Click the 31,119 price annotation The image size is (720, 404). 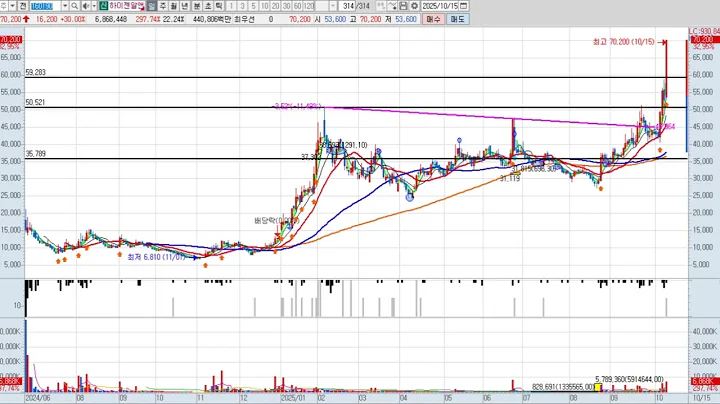click(x=510, y=179)
